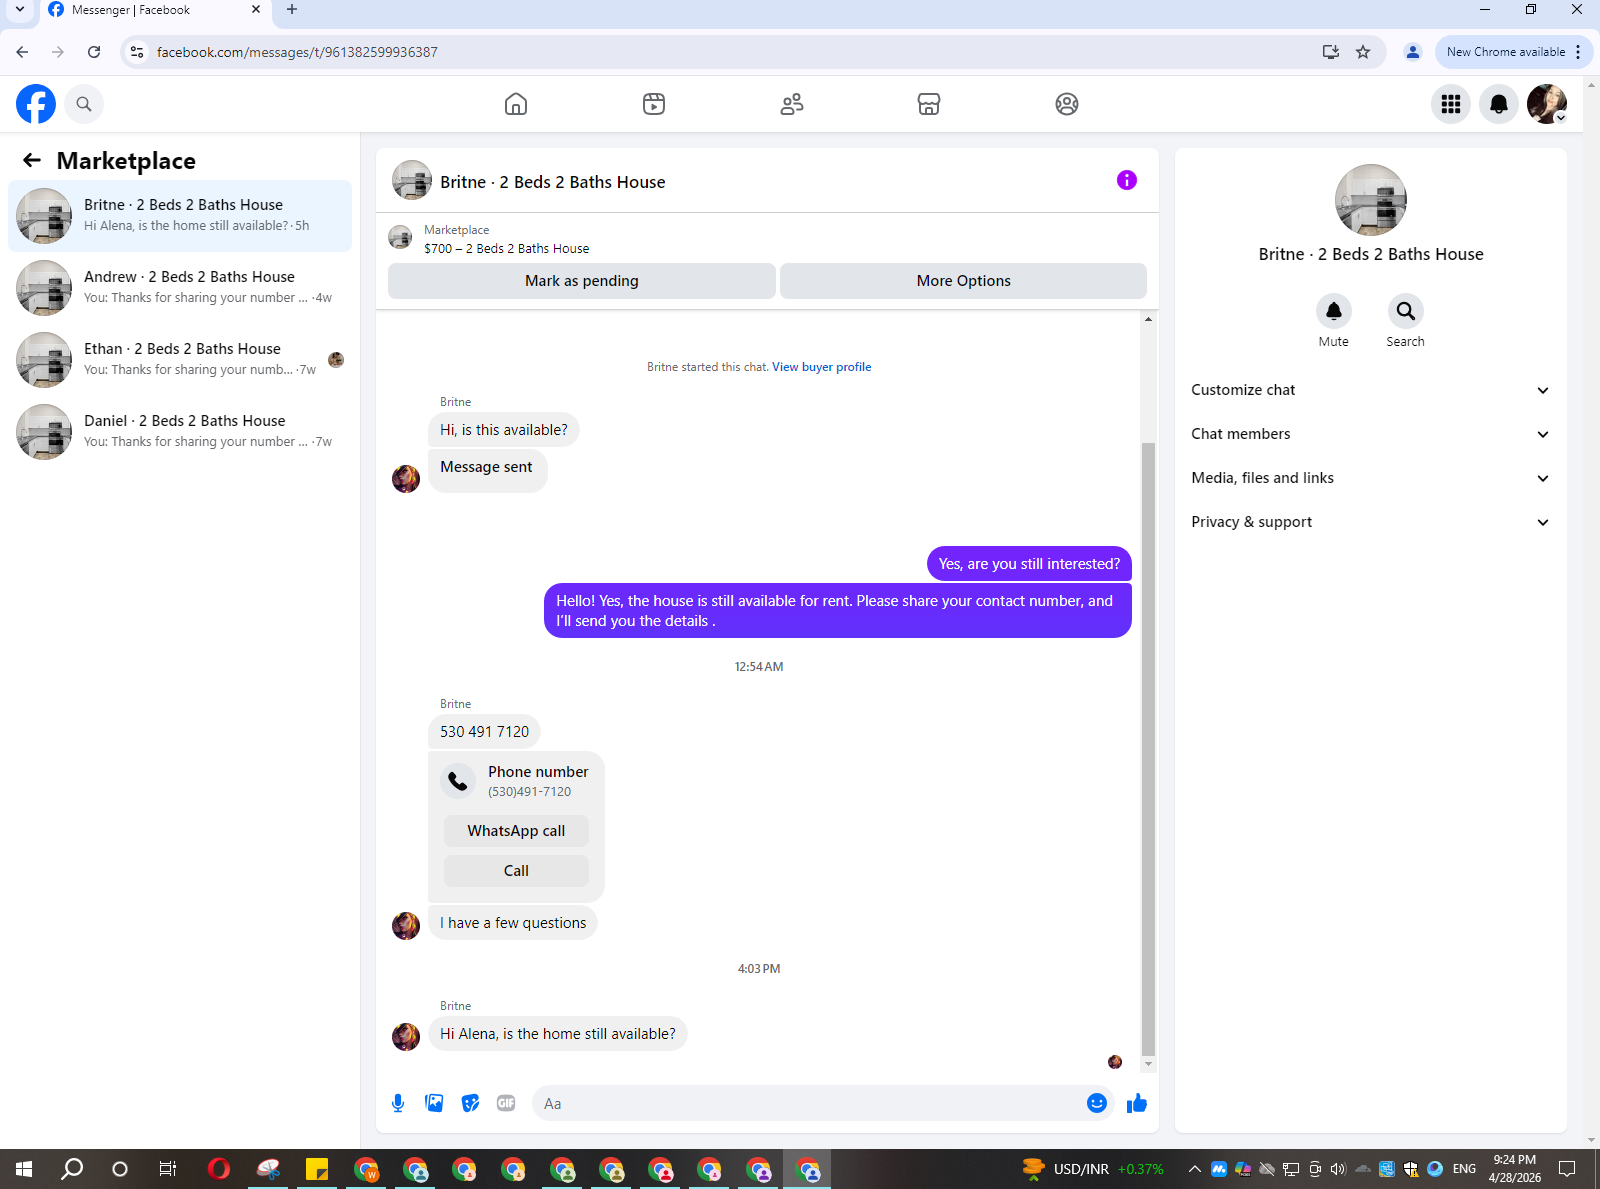Expand the Chat members section
The width and height of the screenshot is (1600, 1189).
point(1371,434)
